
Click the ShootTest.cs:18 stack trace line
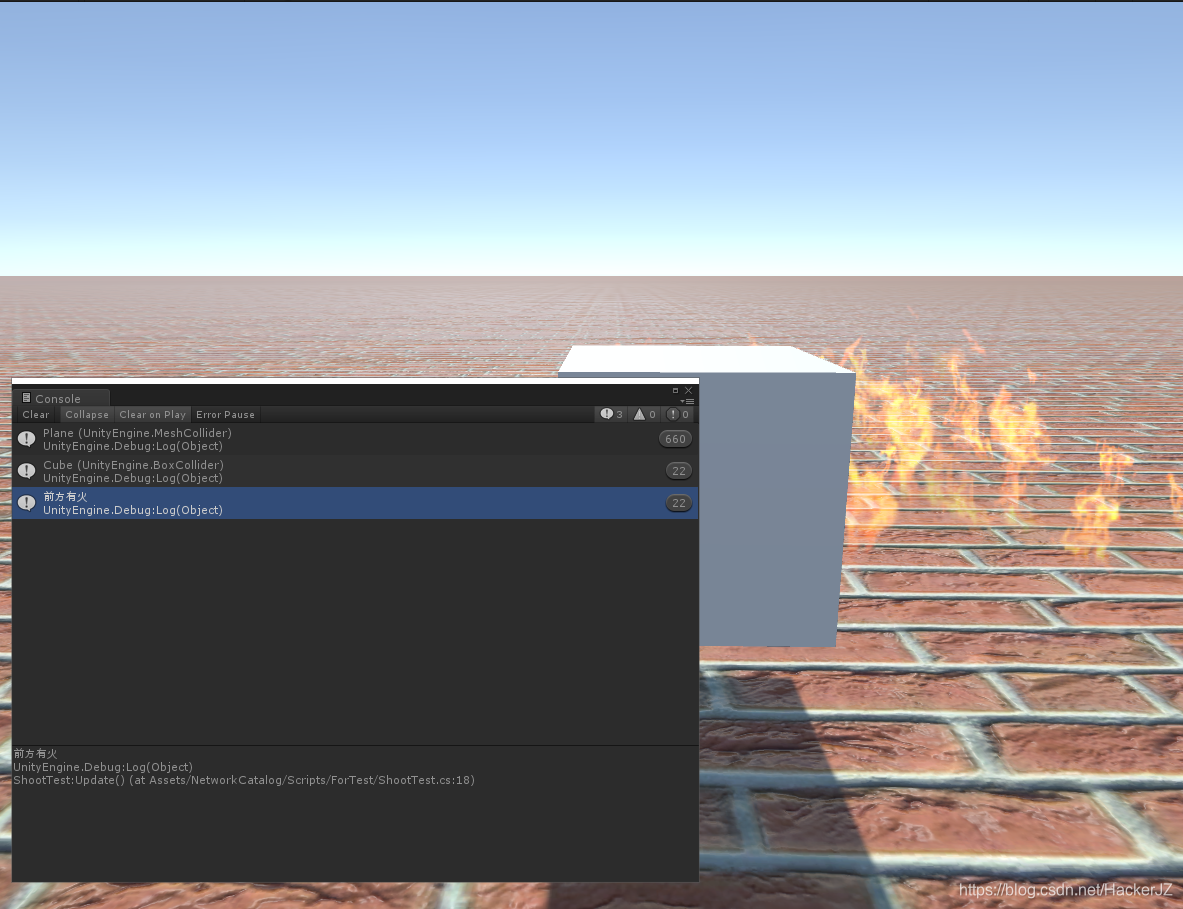point(244,780)
